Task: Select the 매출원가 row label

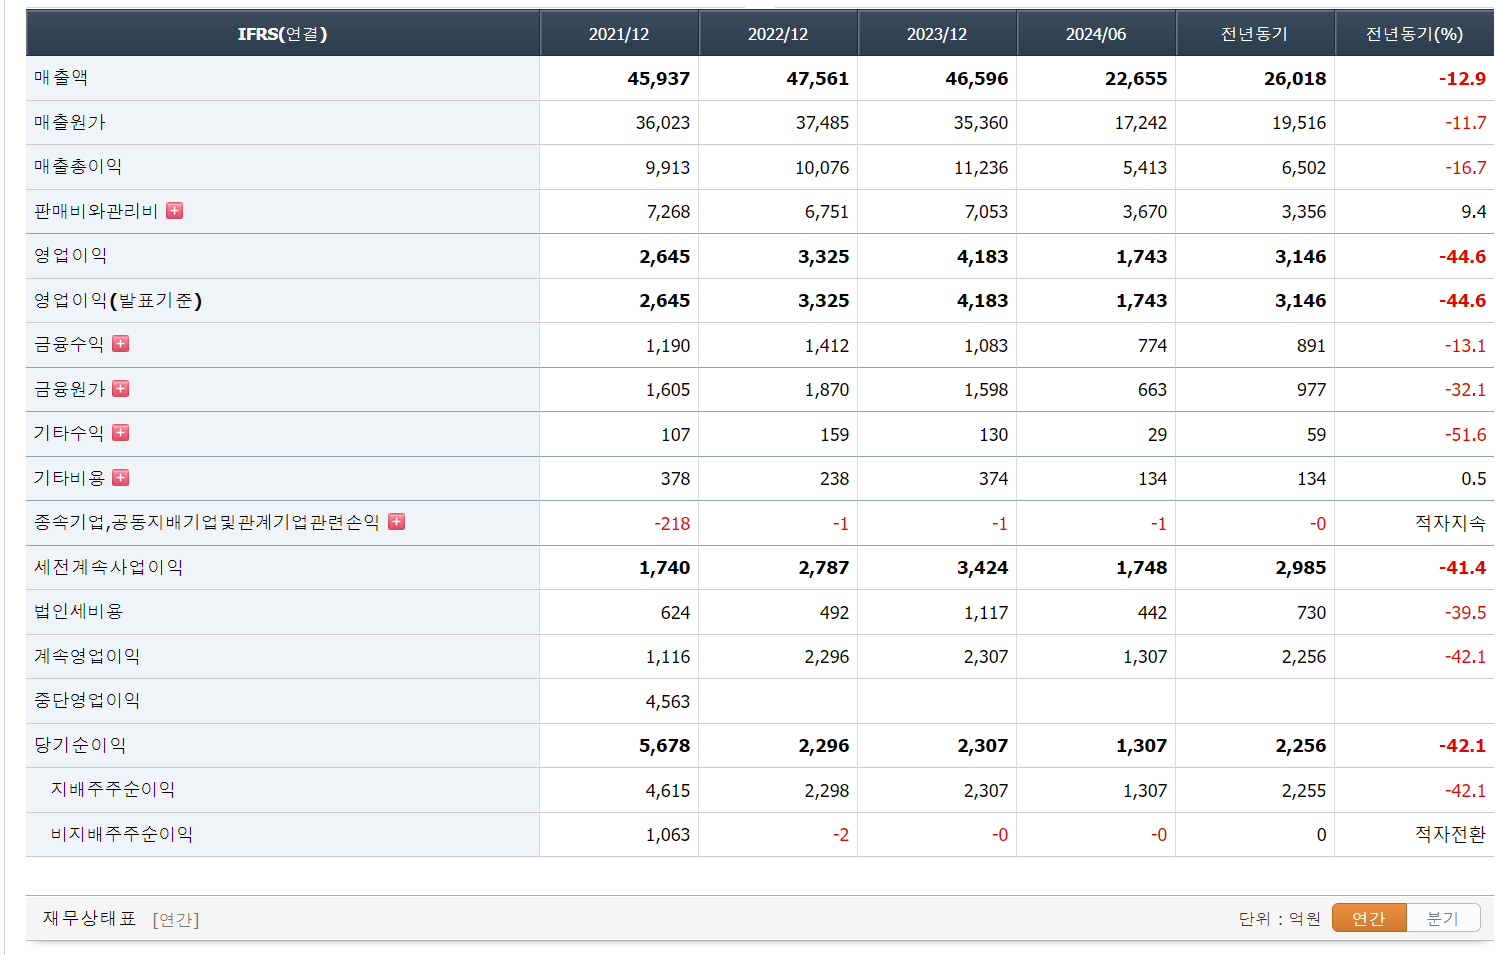Action: point(70,122)
